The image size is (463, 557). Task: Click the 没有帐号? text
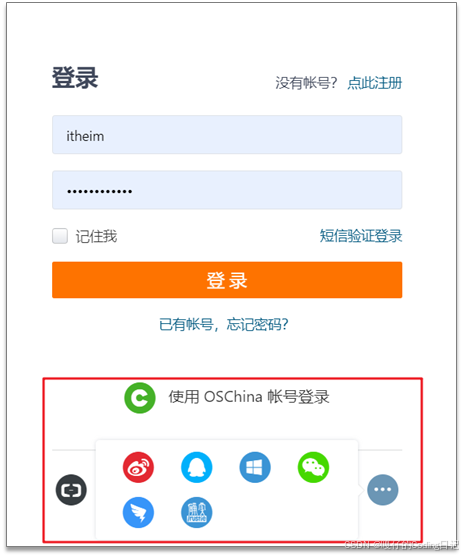tap(306, 83)
